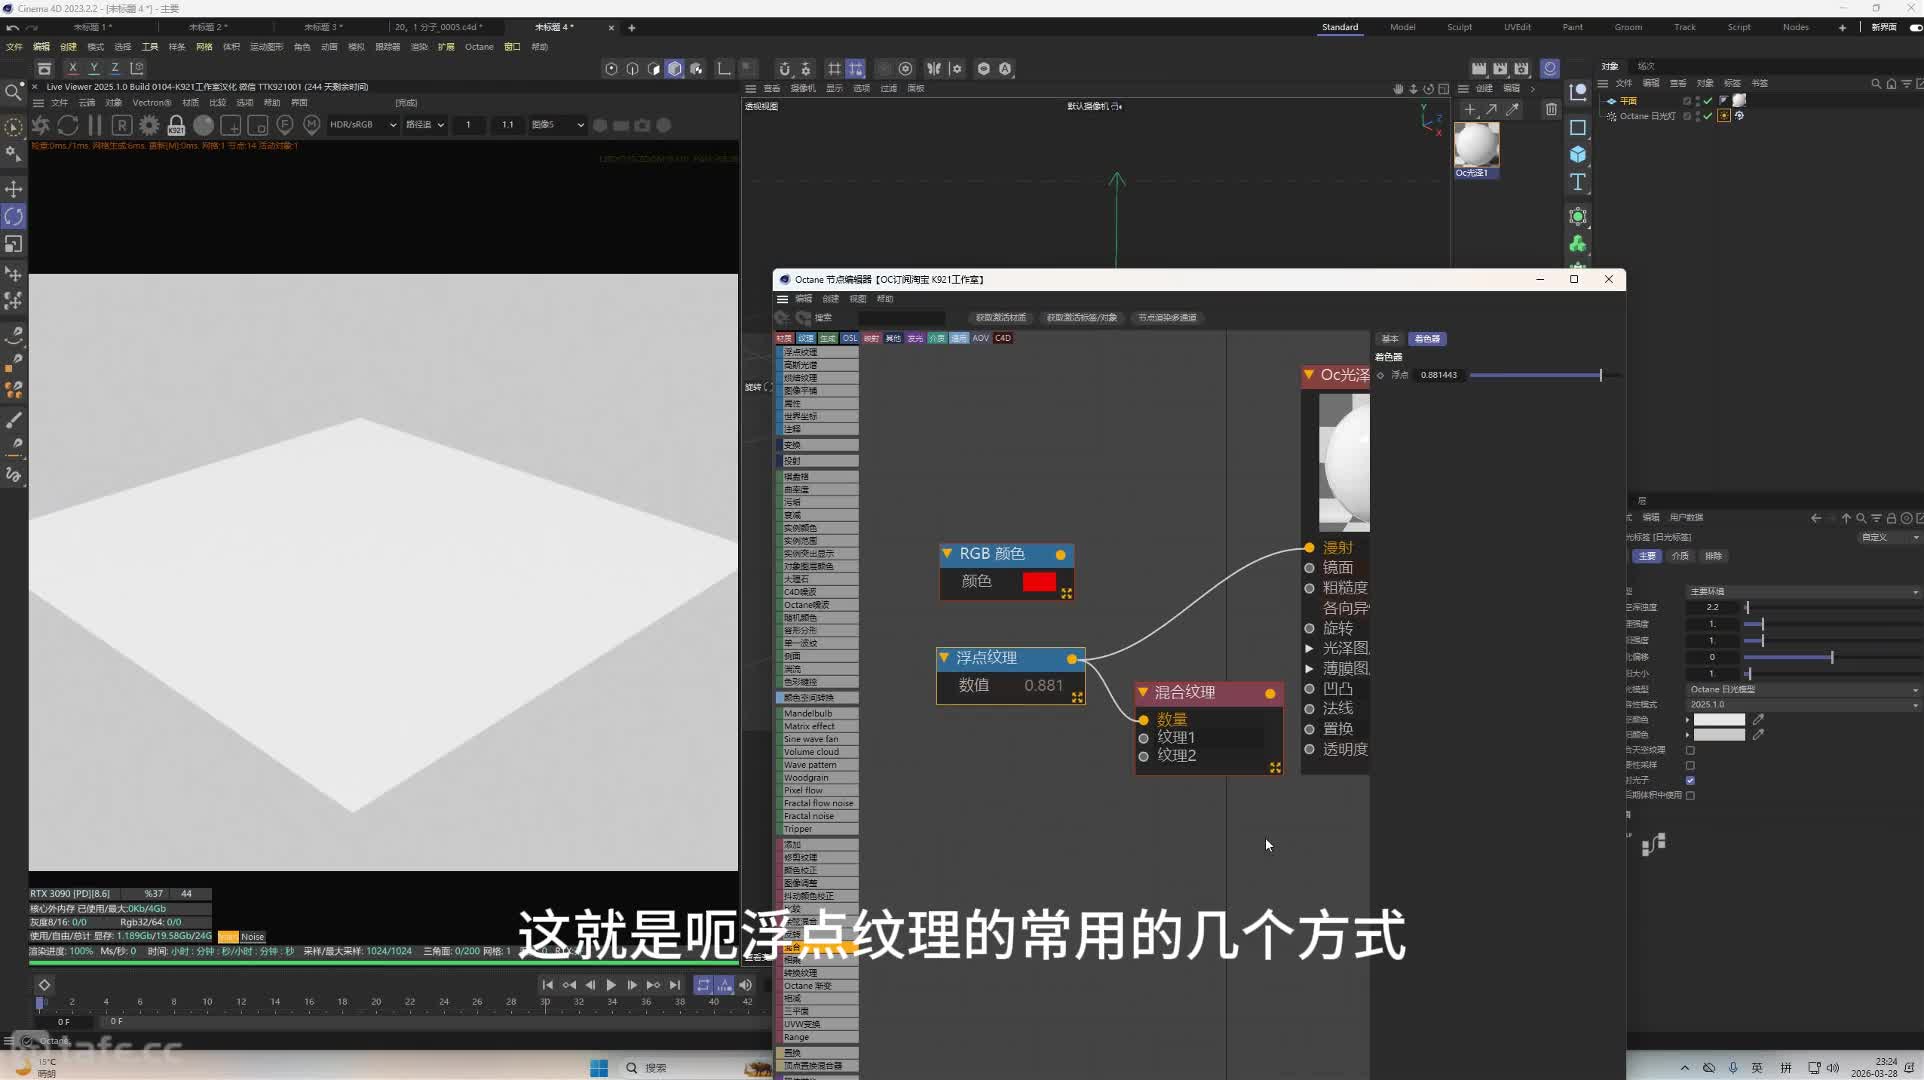Click the Live Viewer settings gear icon
The image size is (1924, 1080).
[149, 125]
